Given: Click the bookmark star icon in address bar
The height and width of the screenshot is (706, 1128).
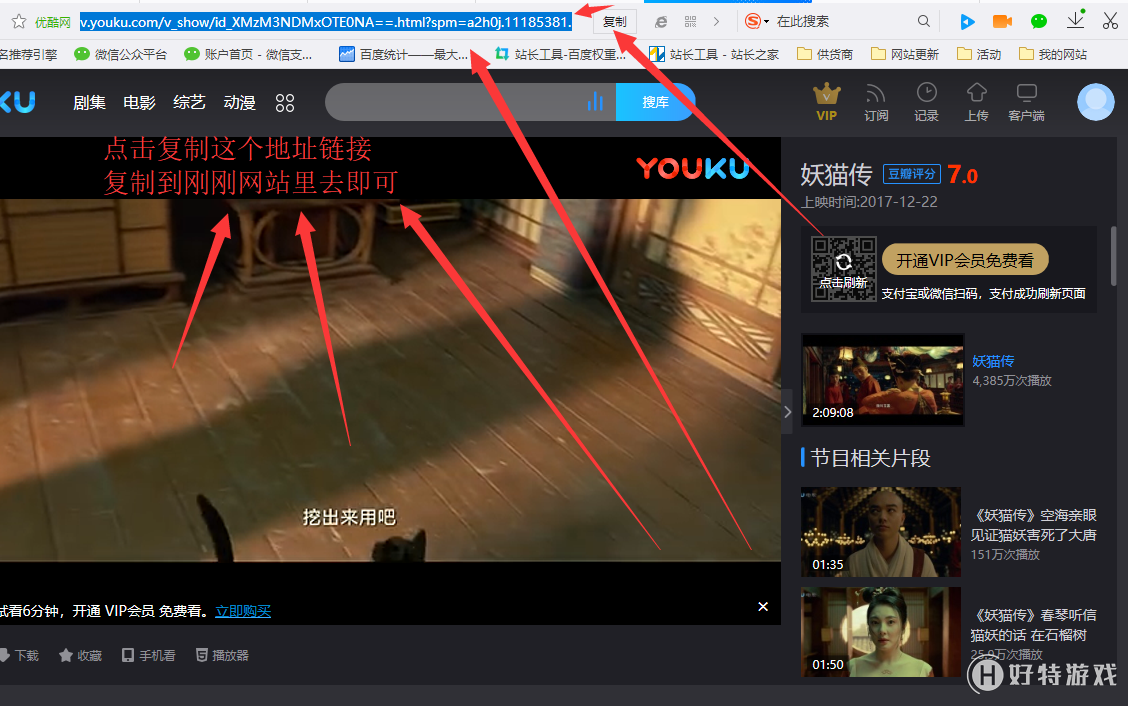Looking at the screenshot, I should pos(19,22).
